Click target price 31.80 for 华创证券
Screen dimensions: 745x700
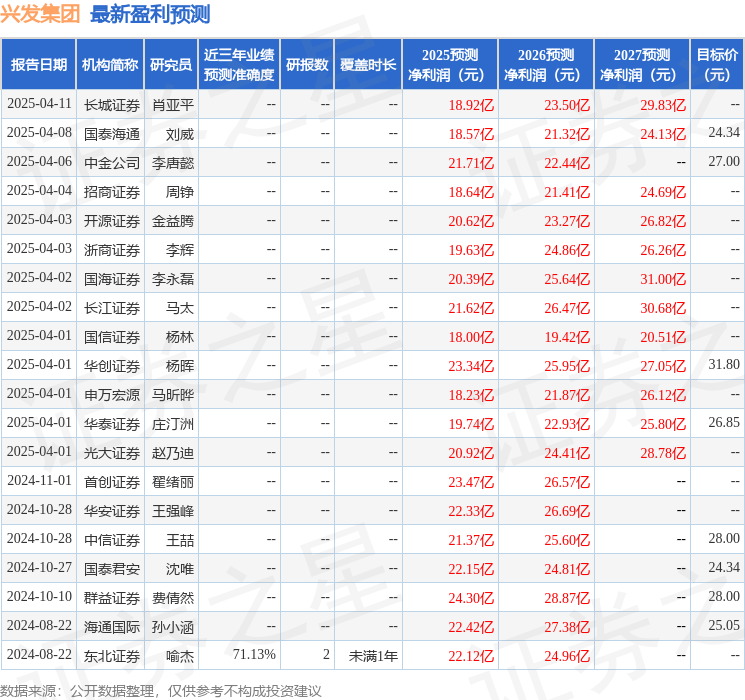tap(723, 365)
